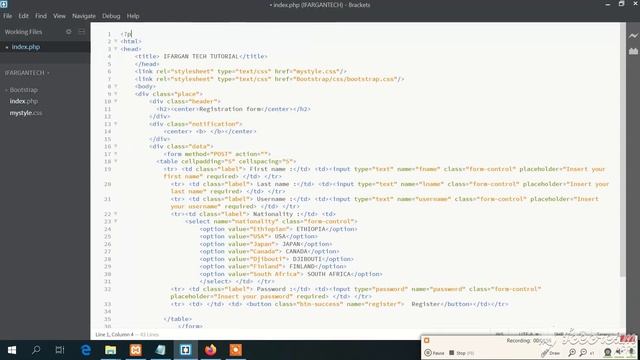
Task: Collapse the head tag on line 3
Action: coord(116,49)
